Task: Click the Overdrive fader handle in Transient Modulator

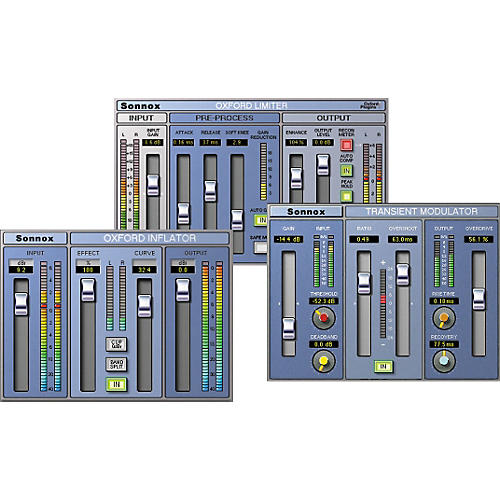Action: click(479, 299)
